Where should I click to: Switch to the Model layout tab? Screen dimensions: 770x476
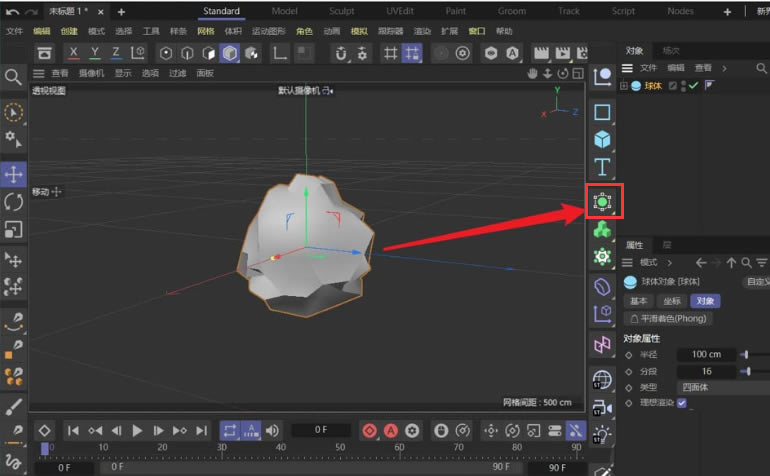(x=284, y=11)
